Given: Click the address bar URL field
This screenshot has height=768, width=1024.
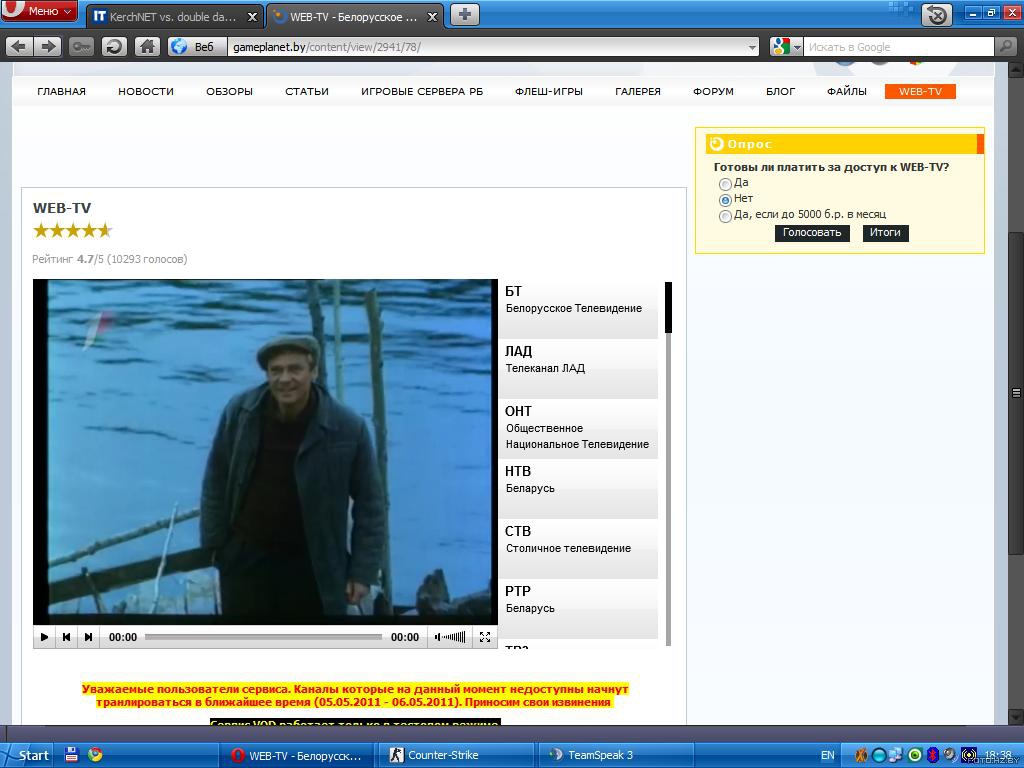Looking at the screenshot, I should click(x=487, y=47).
